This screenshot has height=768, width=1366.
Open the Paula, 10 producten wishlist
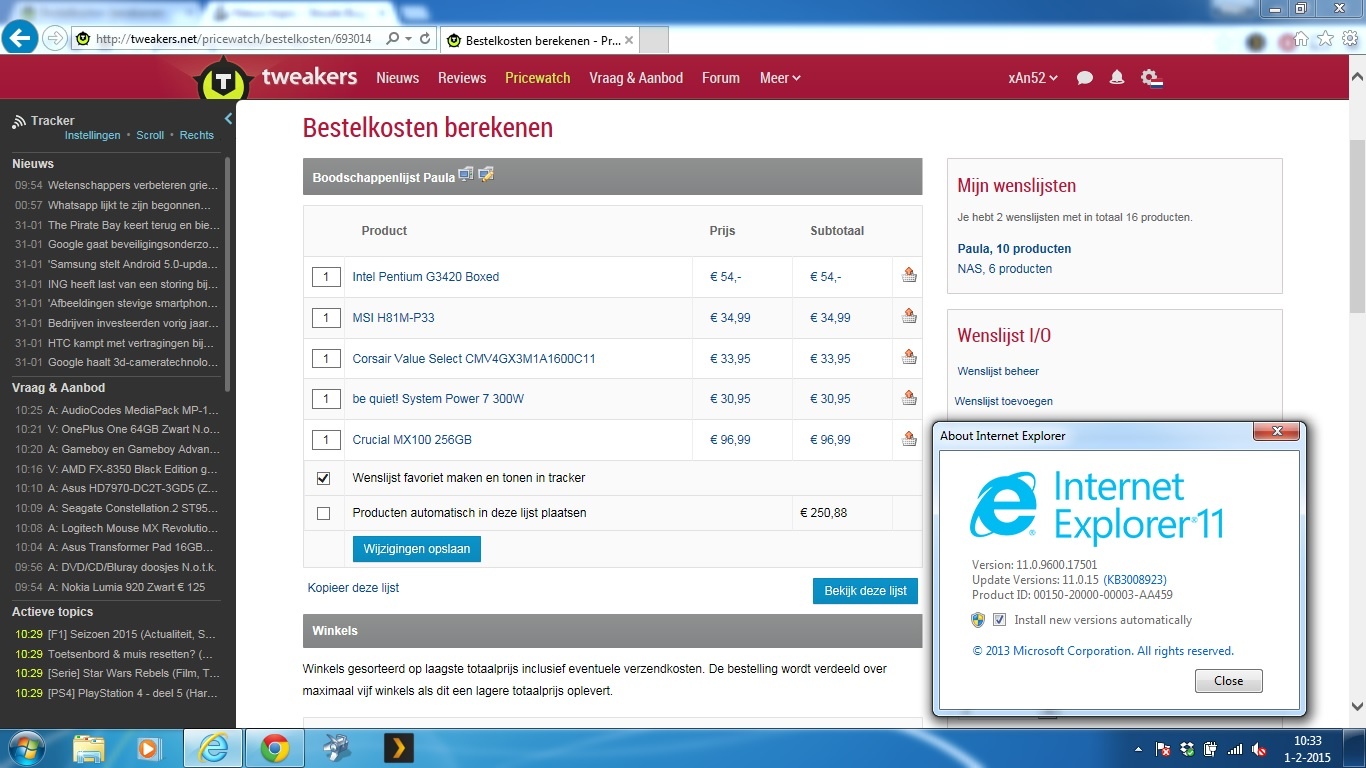click(x=1014, y=249)
